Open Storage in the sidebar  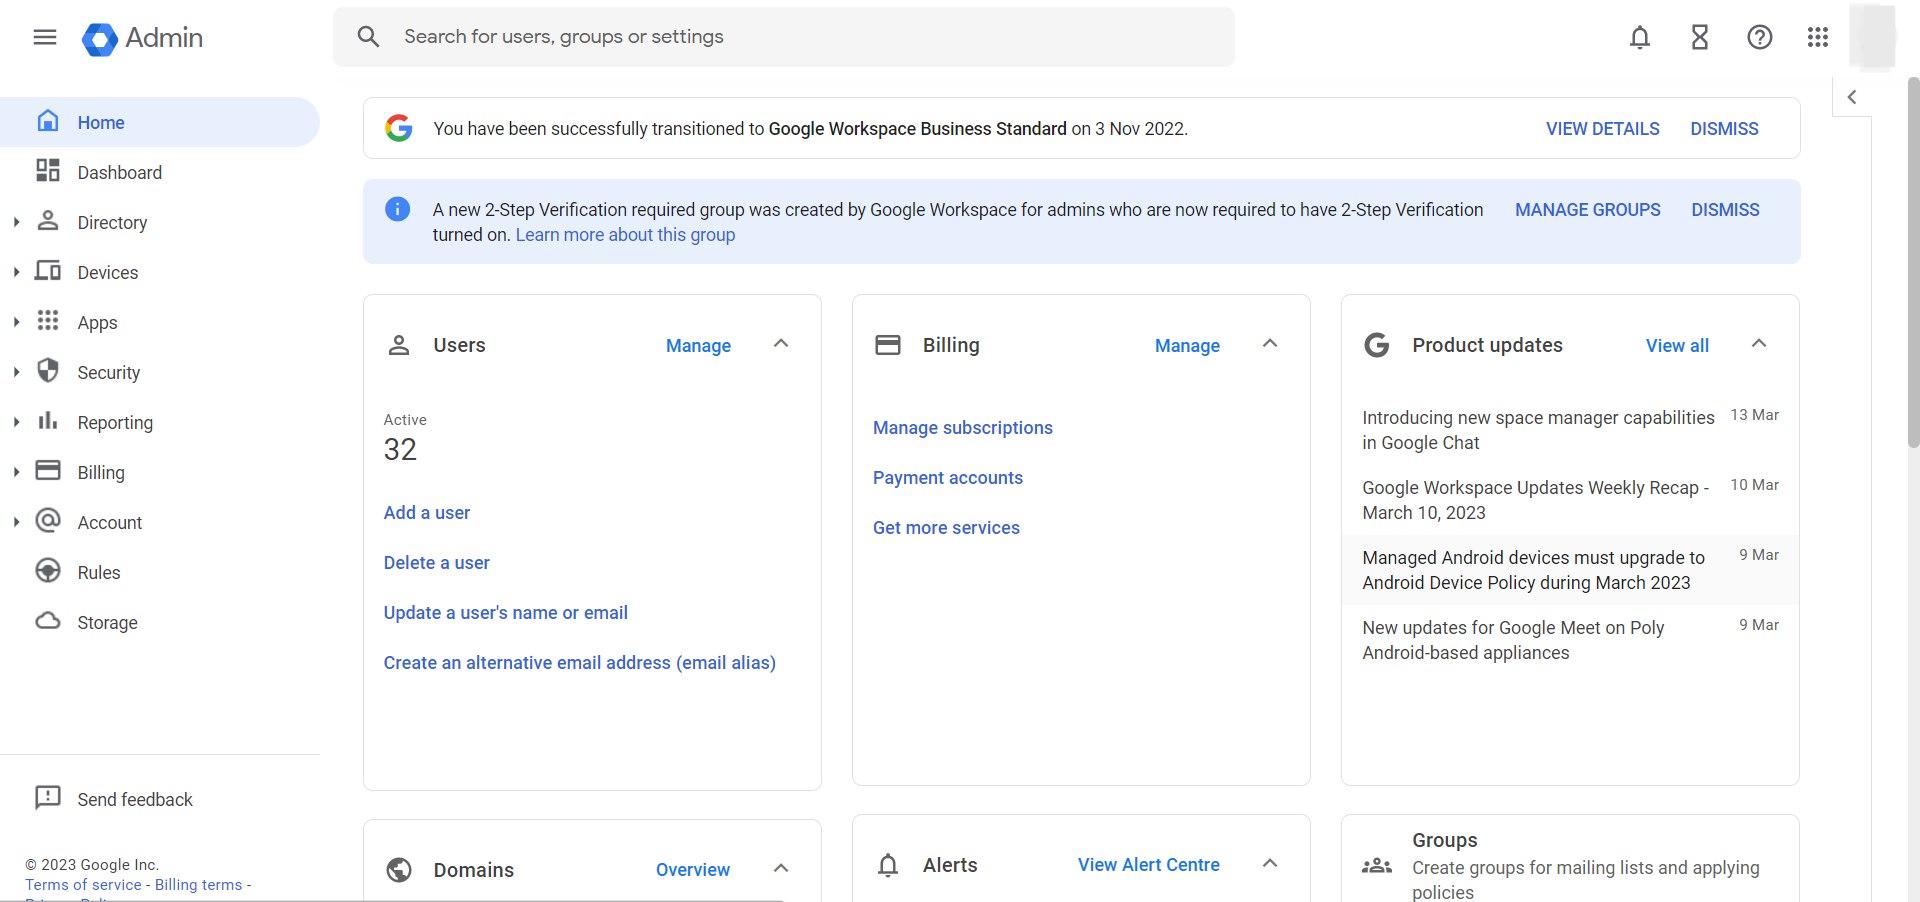[160, 622]
